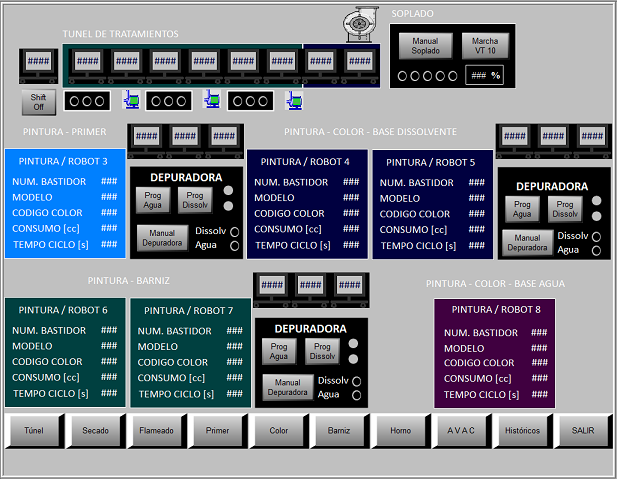Click the rightmost skid in Tunel de Tratamientos
The image size is (617, 479).
coord(359,61)
